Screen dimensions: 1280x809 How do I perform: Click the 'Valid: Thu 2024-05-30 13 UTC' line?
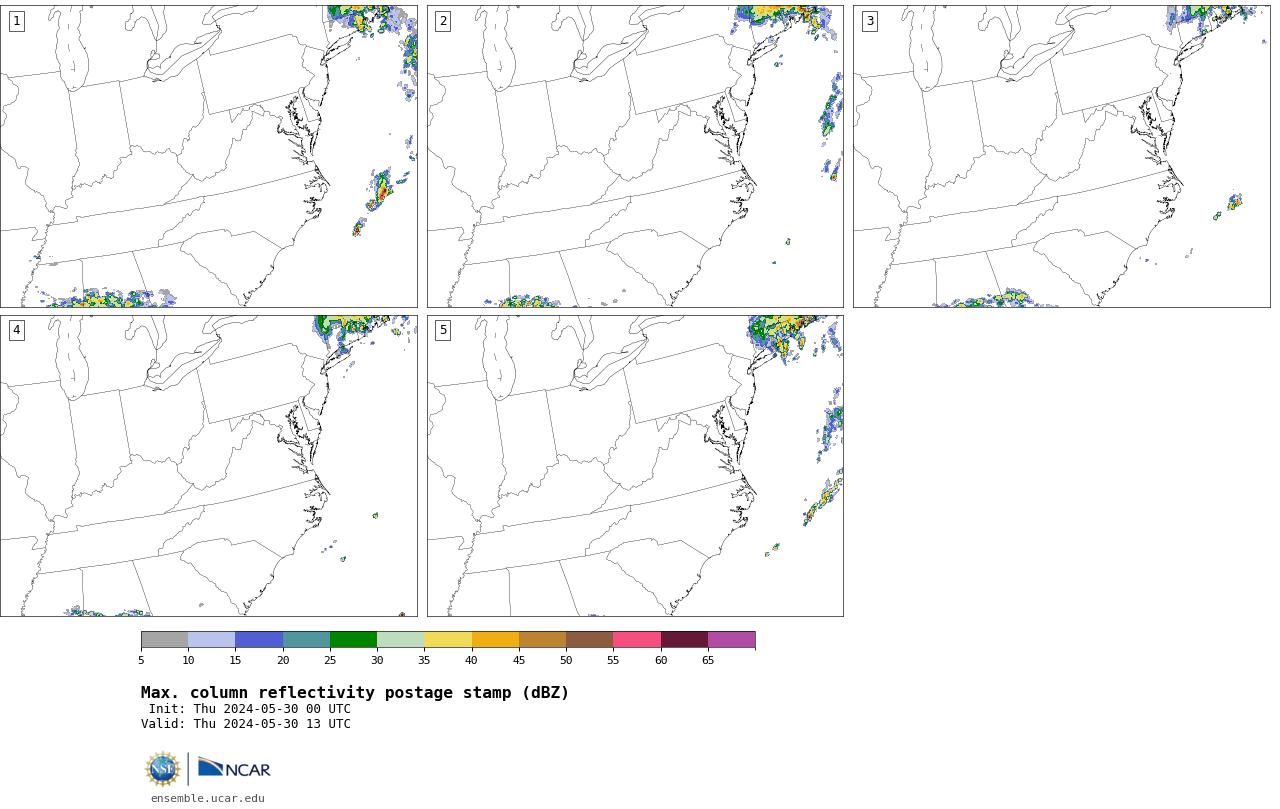(246, 724)
